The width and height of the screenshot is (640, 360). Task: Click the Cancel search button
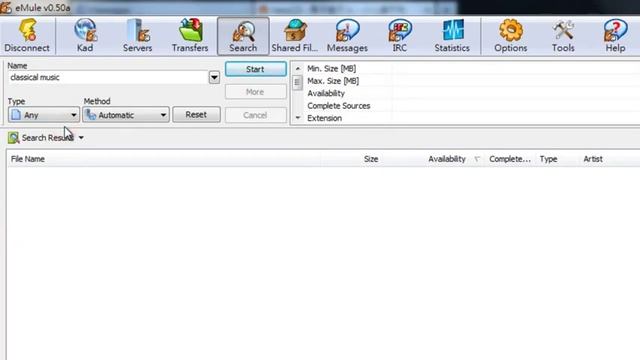[x=256, y=115]
